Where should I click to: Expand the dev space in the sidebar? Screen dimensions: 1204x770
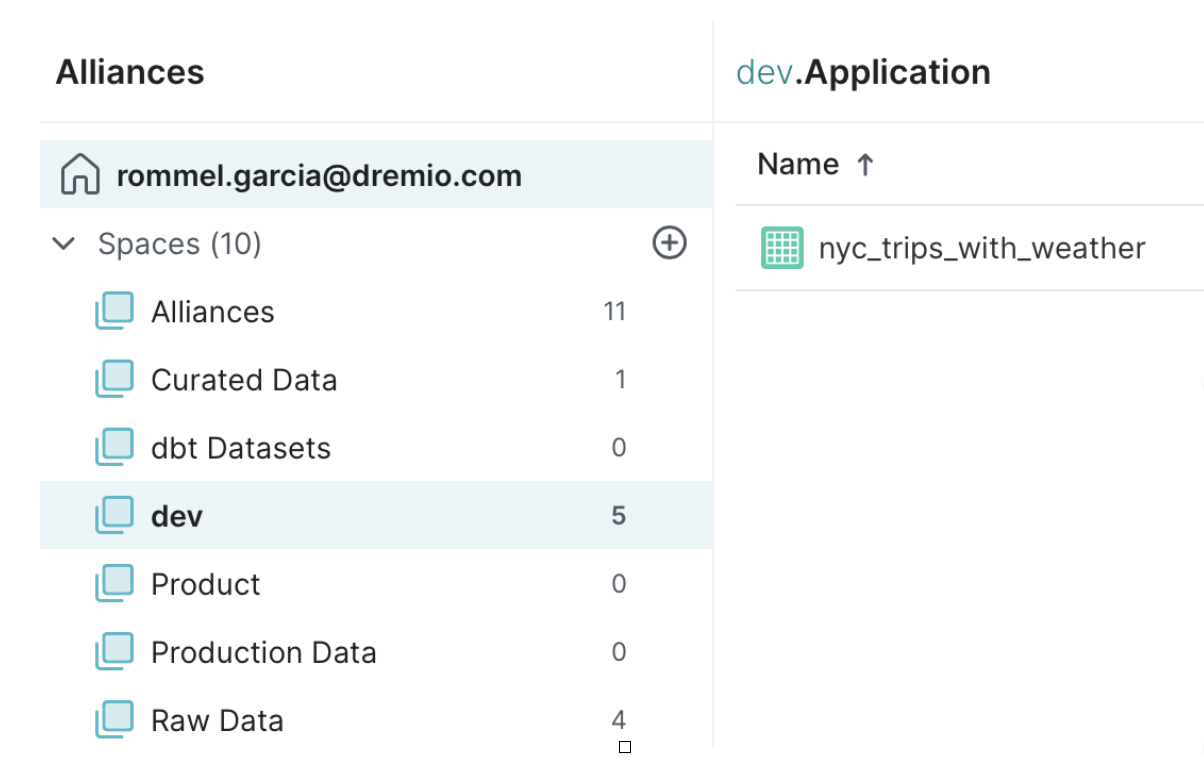point(176,514)
